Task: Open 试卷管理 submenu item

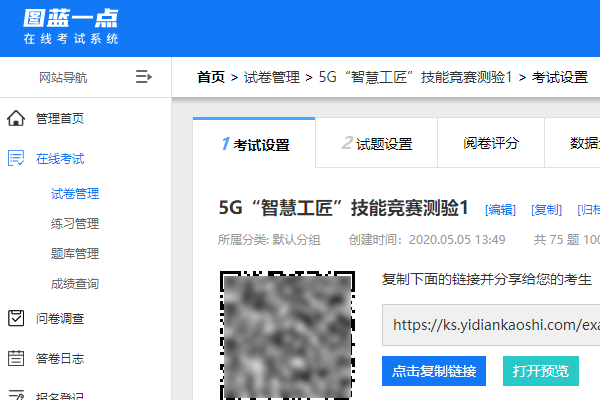Action: [x=75, y=194]
